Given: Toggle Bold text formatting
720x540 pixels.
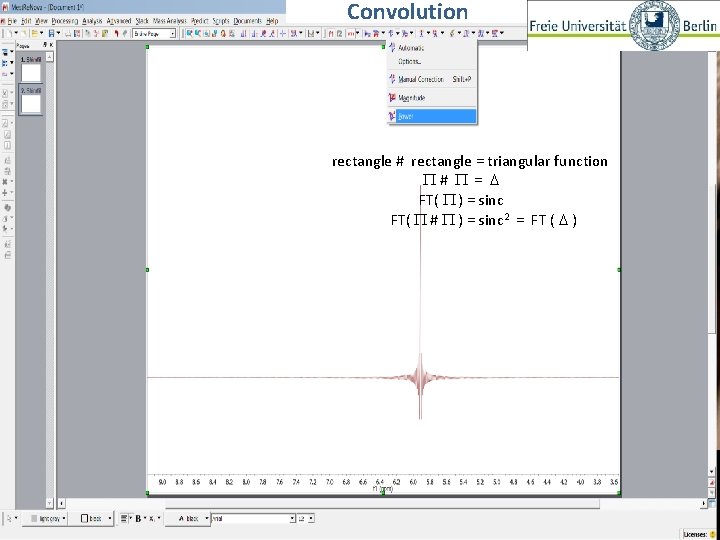Looking at the screenshot, I should click(138, 518).
